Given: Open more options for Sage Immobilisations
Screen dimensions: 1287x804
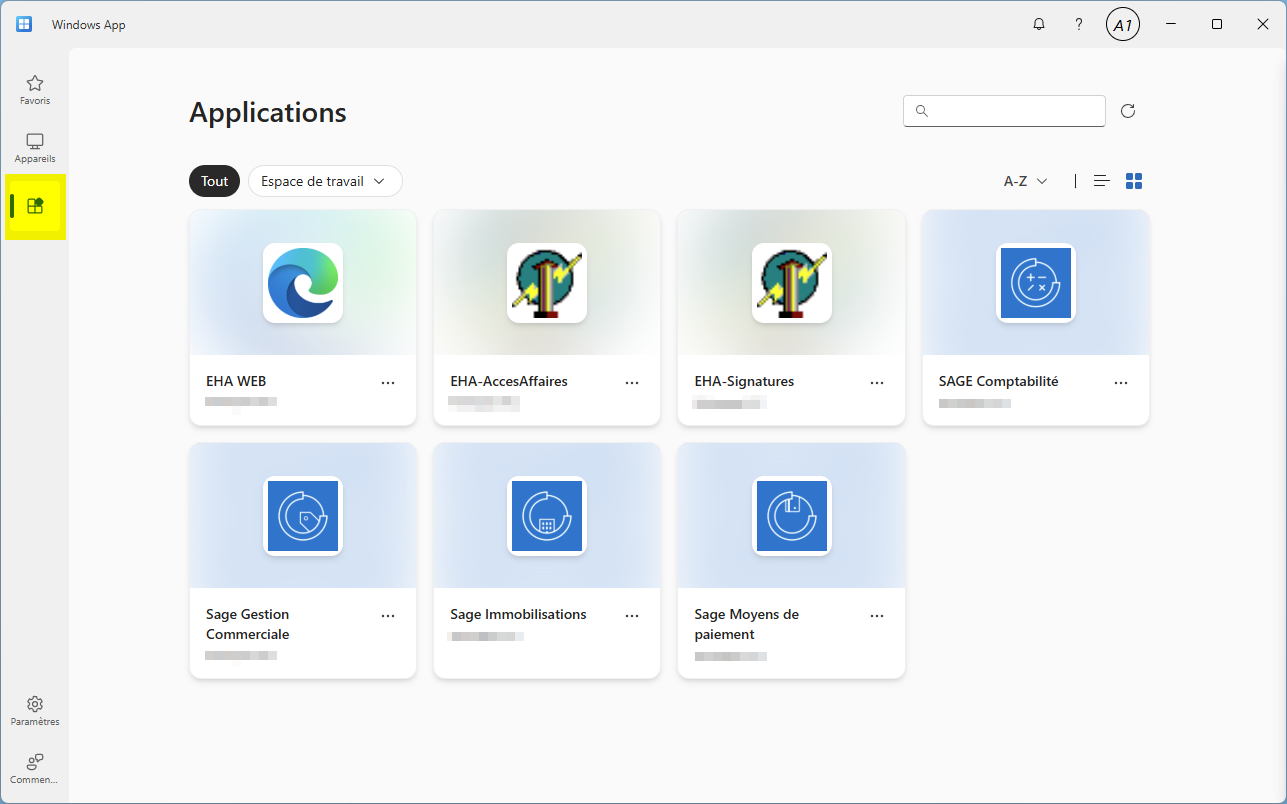Looking at the screenshot, I should 632,615.
